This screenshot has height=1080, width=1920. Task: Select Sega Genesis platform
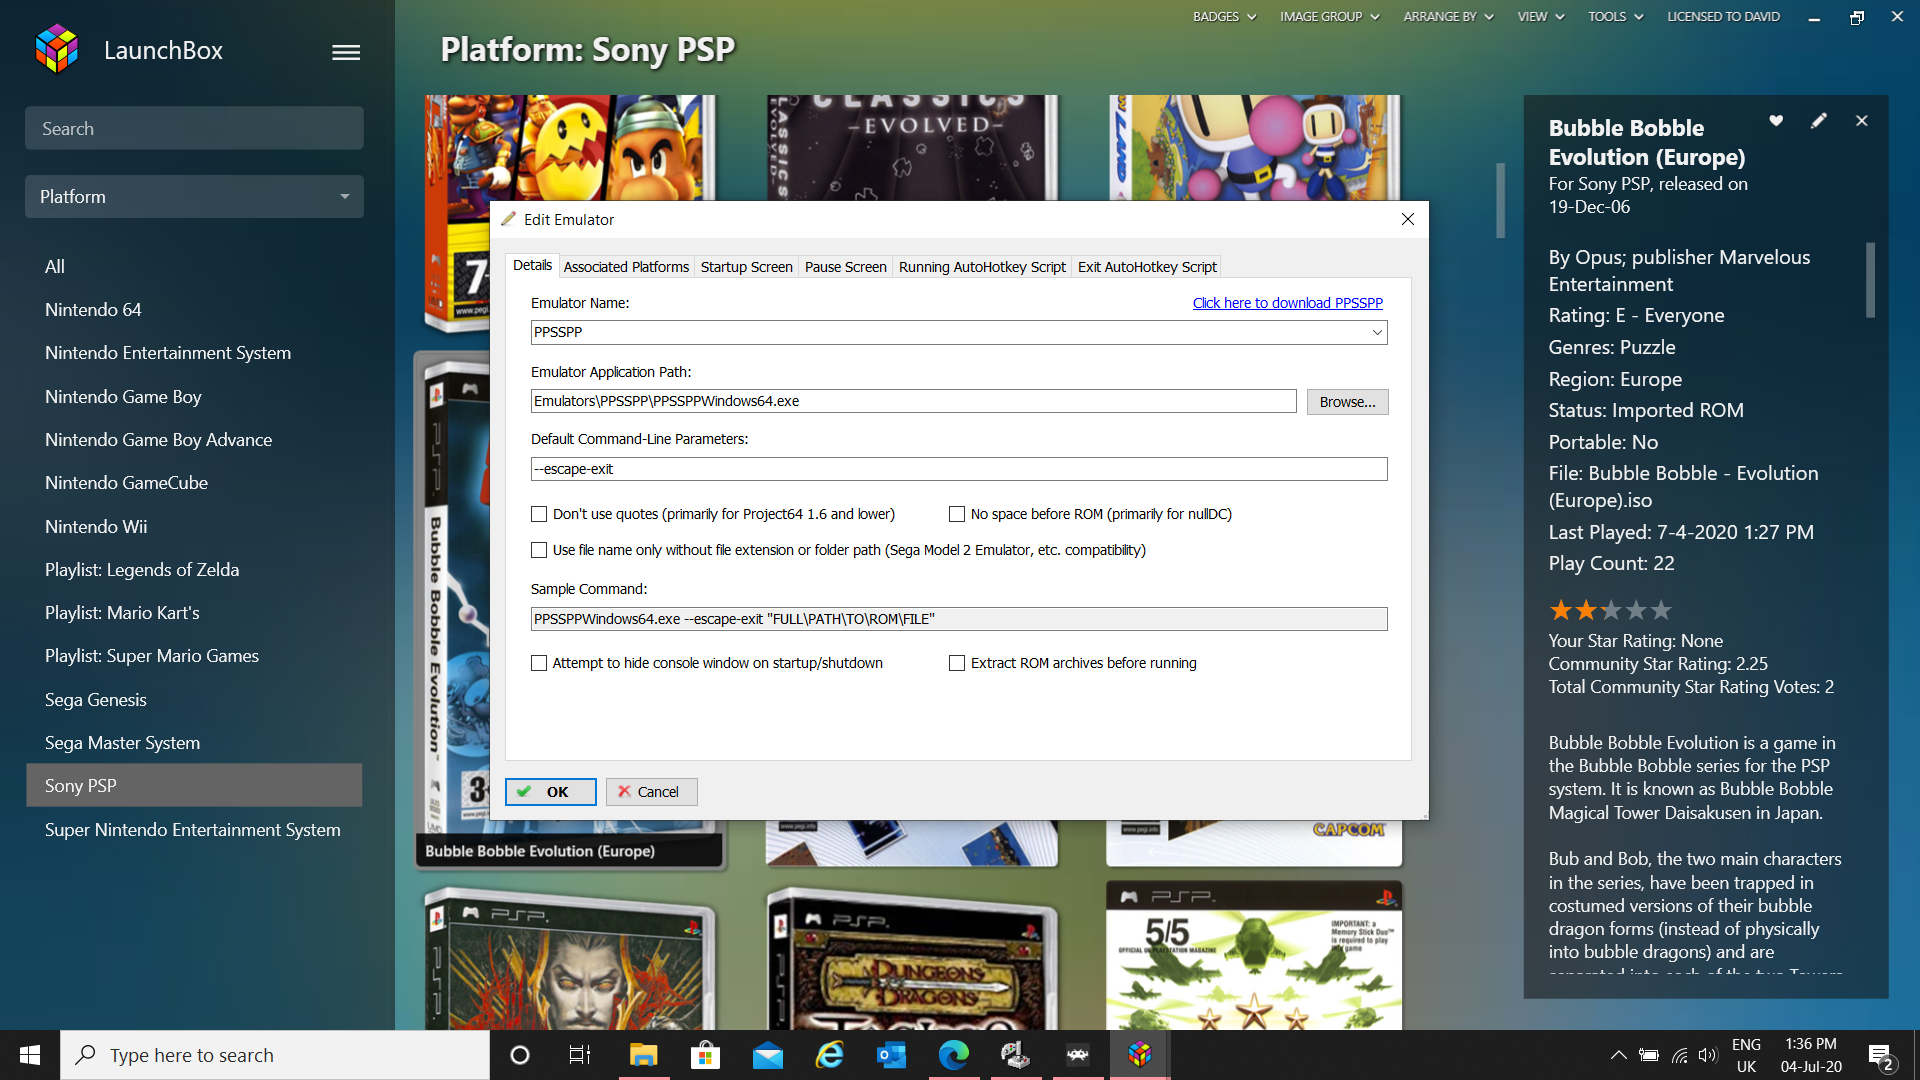pos(194,700)
